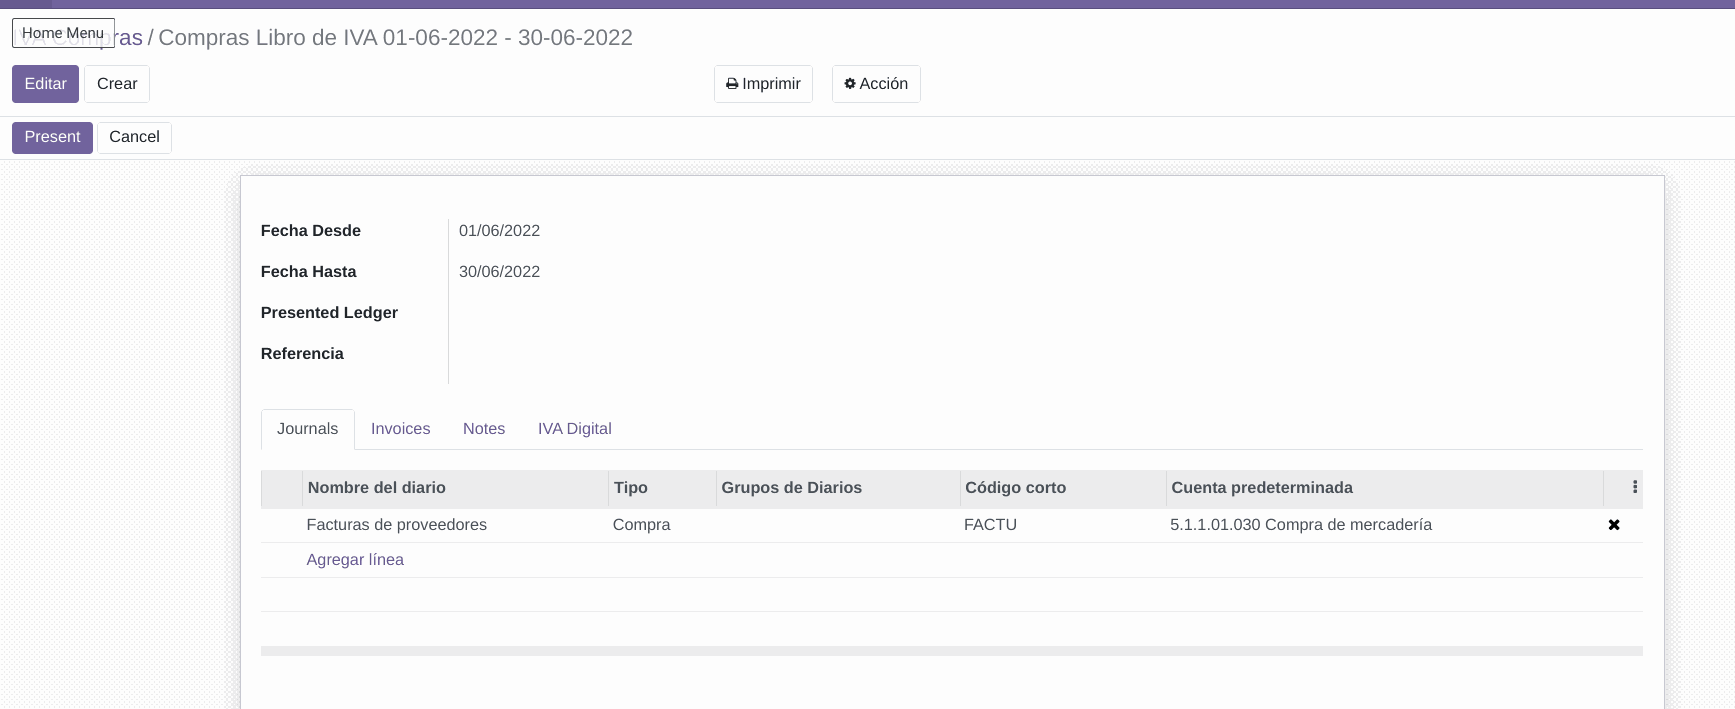Select Facturas de proveedores row name
The width and height of the screenshot is (1735, 709).
click(x=396, y=525)
